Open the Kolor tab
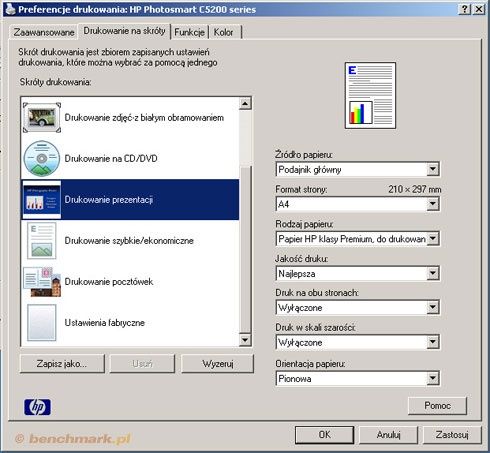Viewport: 490px width, 453px height. point(224,32)
